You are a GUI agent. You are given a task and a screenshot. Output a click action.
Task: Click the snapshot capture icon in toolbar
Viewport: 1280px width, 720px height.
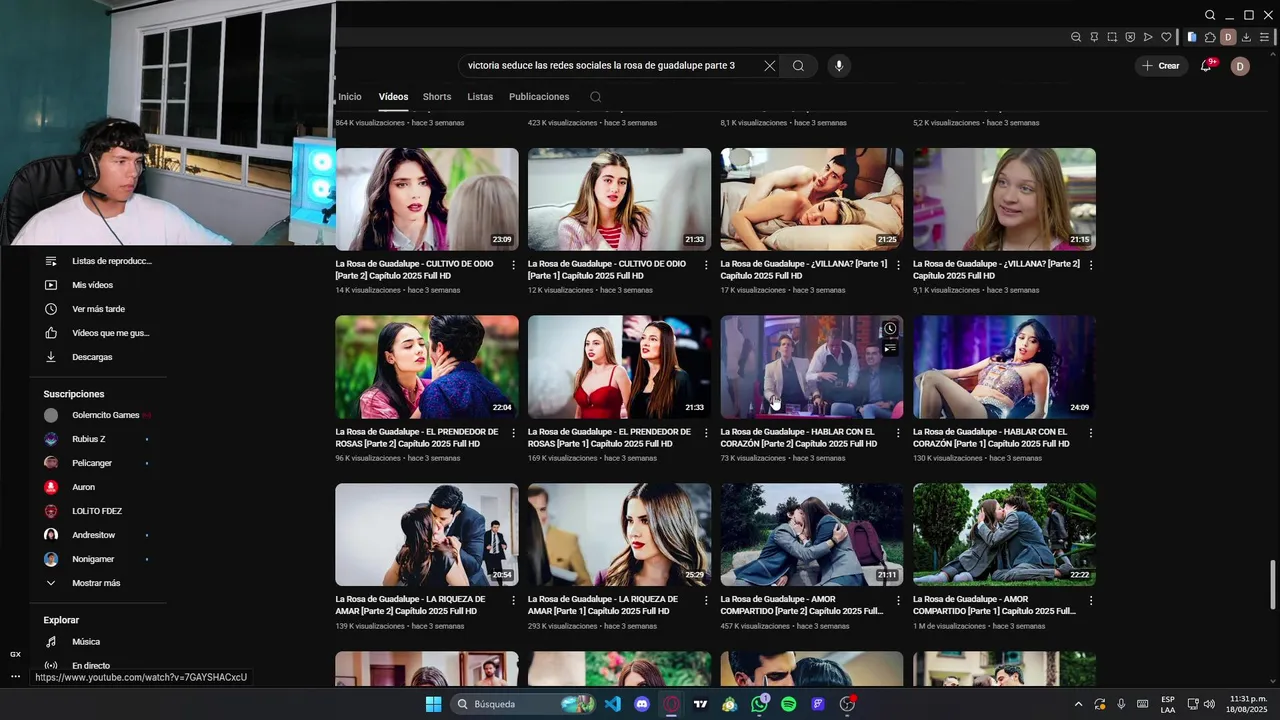pos(1112,37)
